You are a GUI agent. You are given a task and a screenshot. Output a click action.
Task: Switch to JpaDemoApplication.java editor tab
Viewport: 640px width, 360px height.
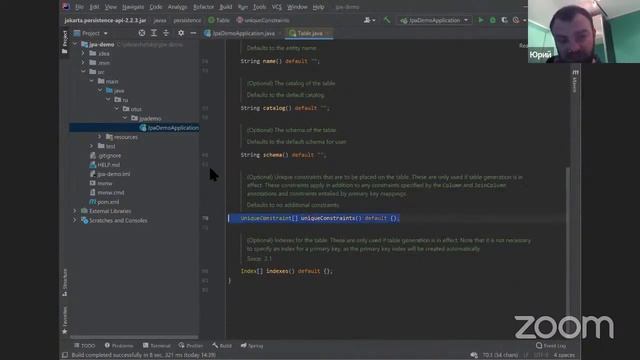(240, 33)
